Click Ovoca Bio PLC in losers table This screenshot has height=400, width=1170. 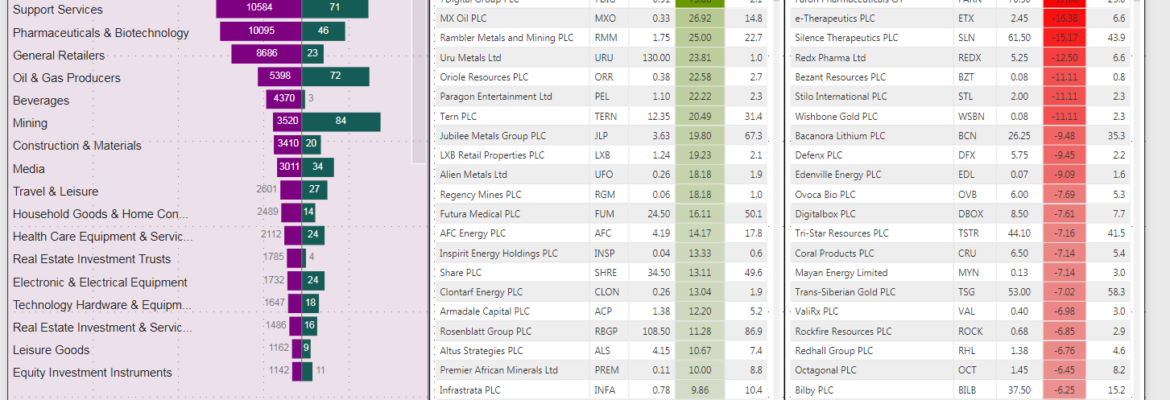pyautogui.click(x=825, y=194)
